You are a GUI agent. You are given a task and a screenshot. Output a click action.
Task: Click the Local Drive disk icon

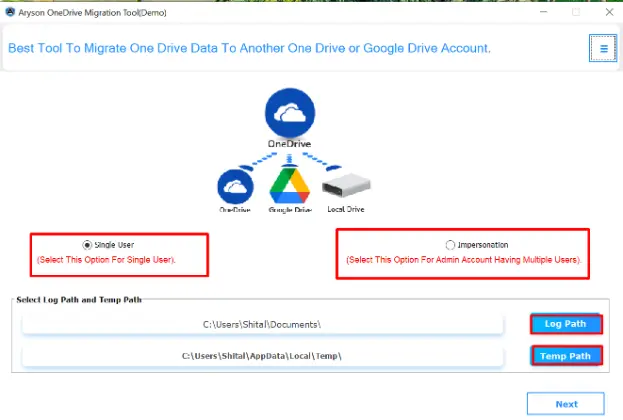coord(346,185)
